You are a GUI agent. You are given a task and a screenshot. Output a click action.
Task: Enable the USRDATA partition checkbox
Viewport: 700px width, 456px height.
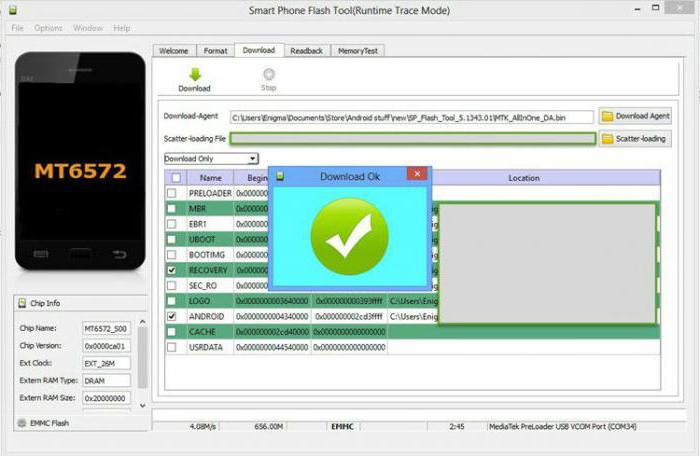[172, 347]
